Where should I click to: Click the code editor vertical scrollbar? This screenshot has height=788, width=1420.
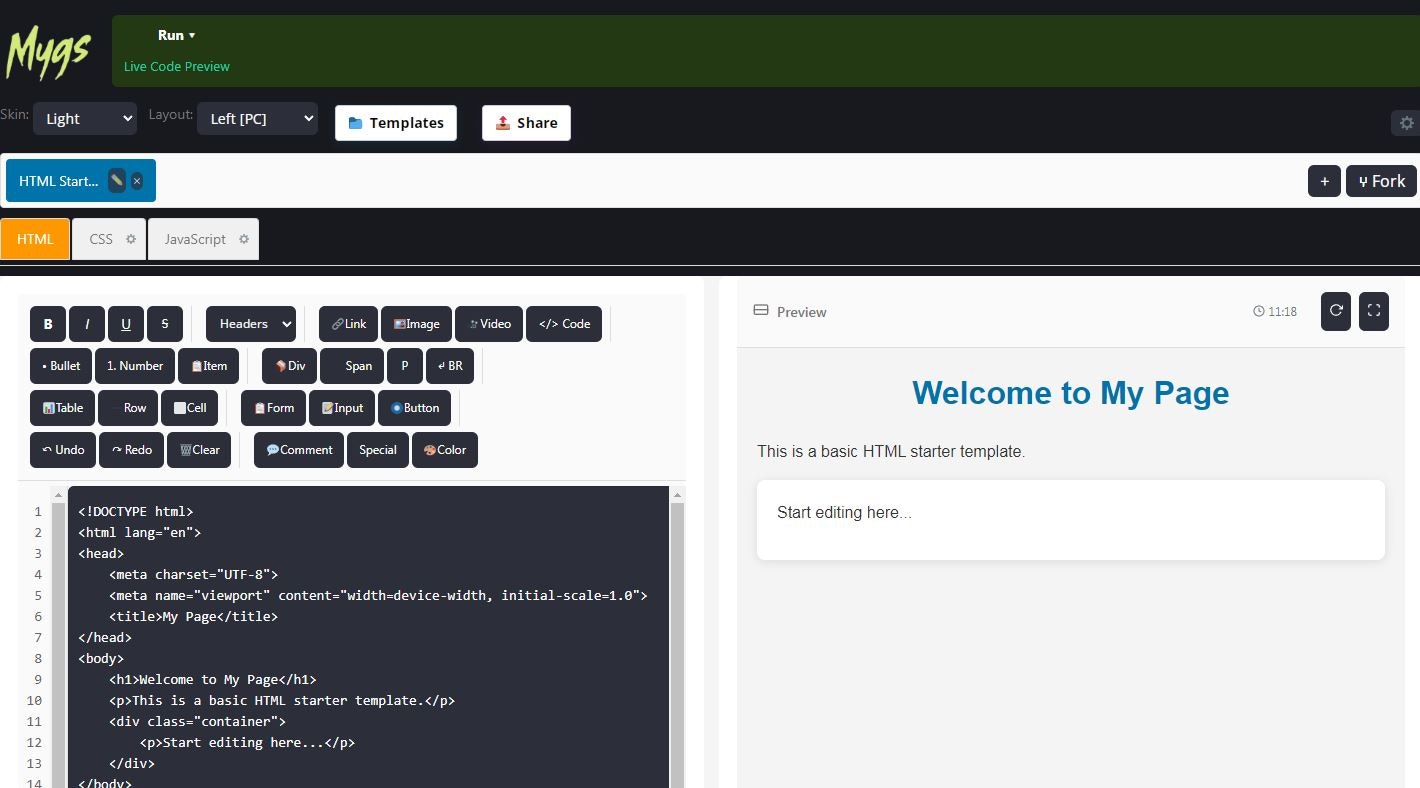coord(677,645)
